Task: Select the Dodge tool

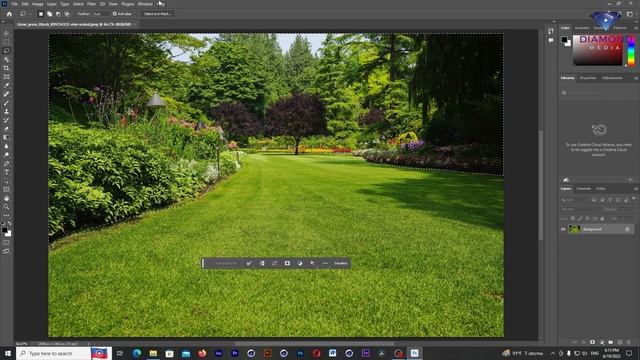Action: tap(6, 155)
